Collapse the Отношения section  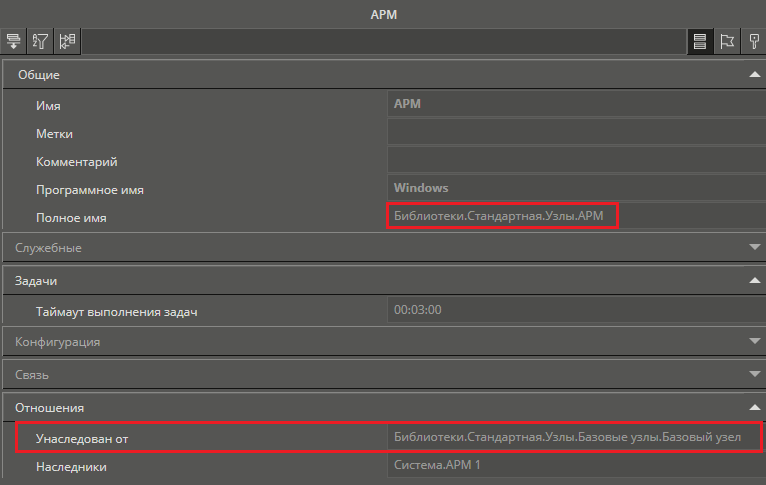[754, 408]
